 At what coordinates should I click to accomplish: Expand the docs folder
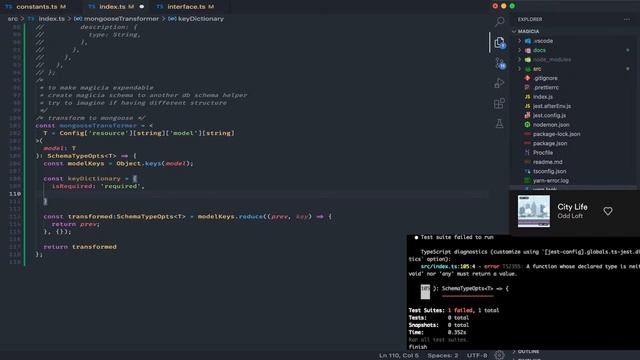pyautogui.click(x=539, y=50)
